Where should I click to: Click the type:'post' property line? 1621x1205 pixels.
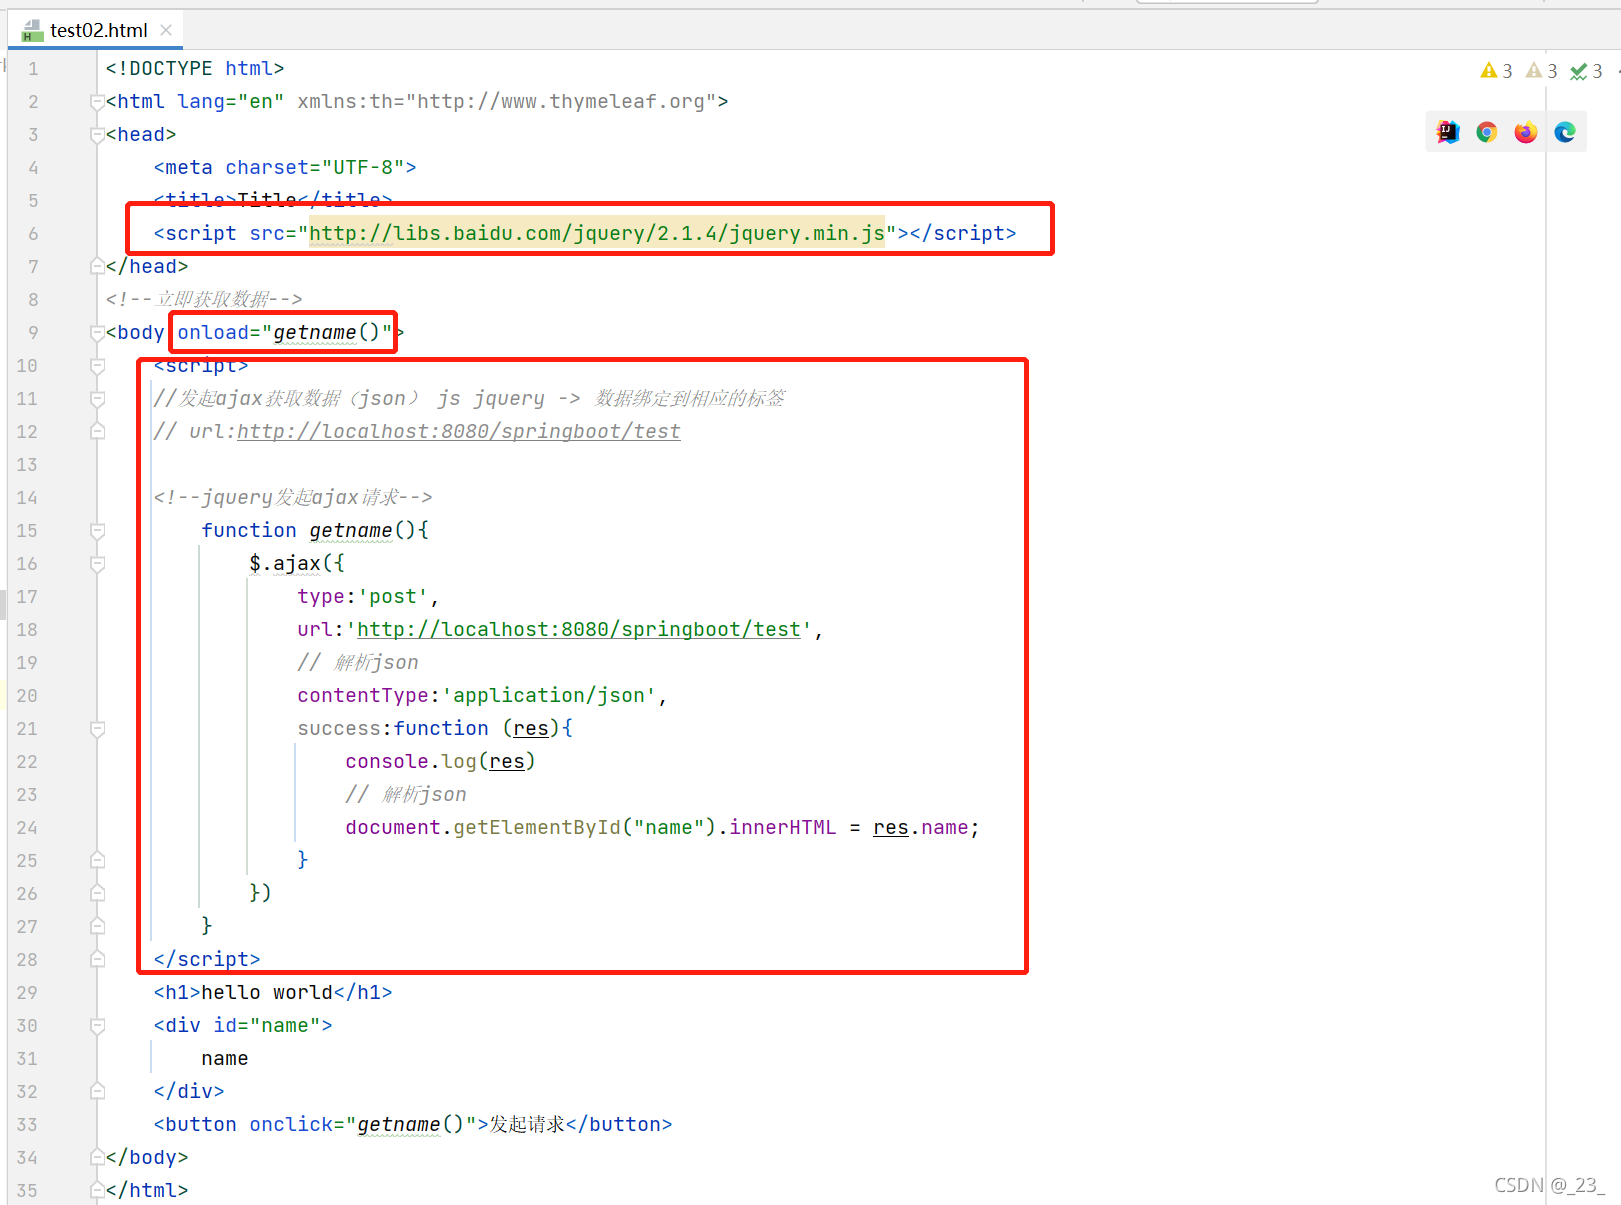tap(367, 596)
